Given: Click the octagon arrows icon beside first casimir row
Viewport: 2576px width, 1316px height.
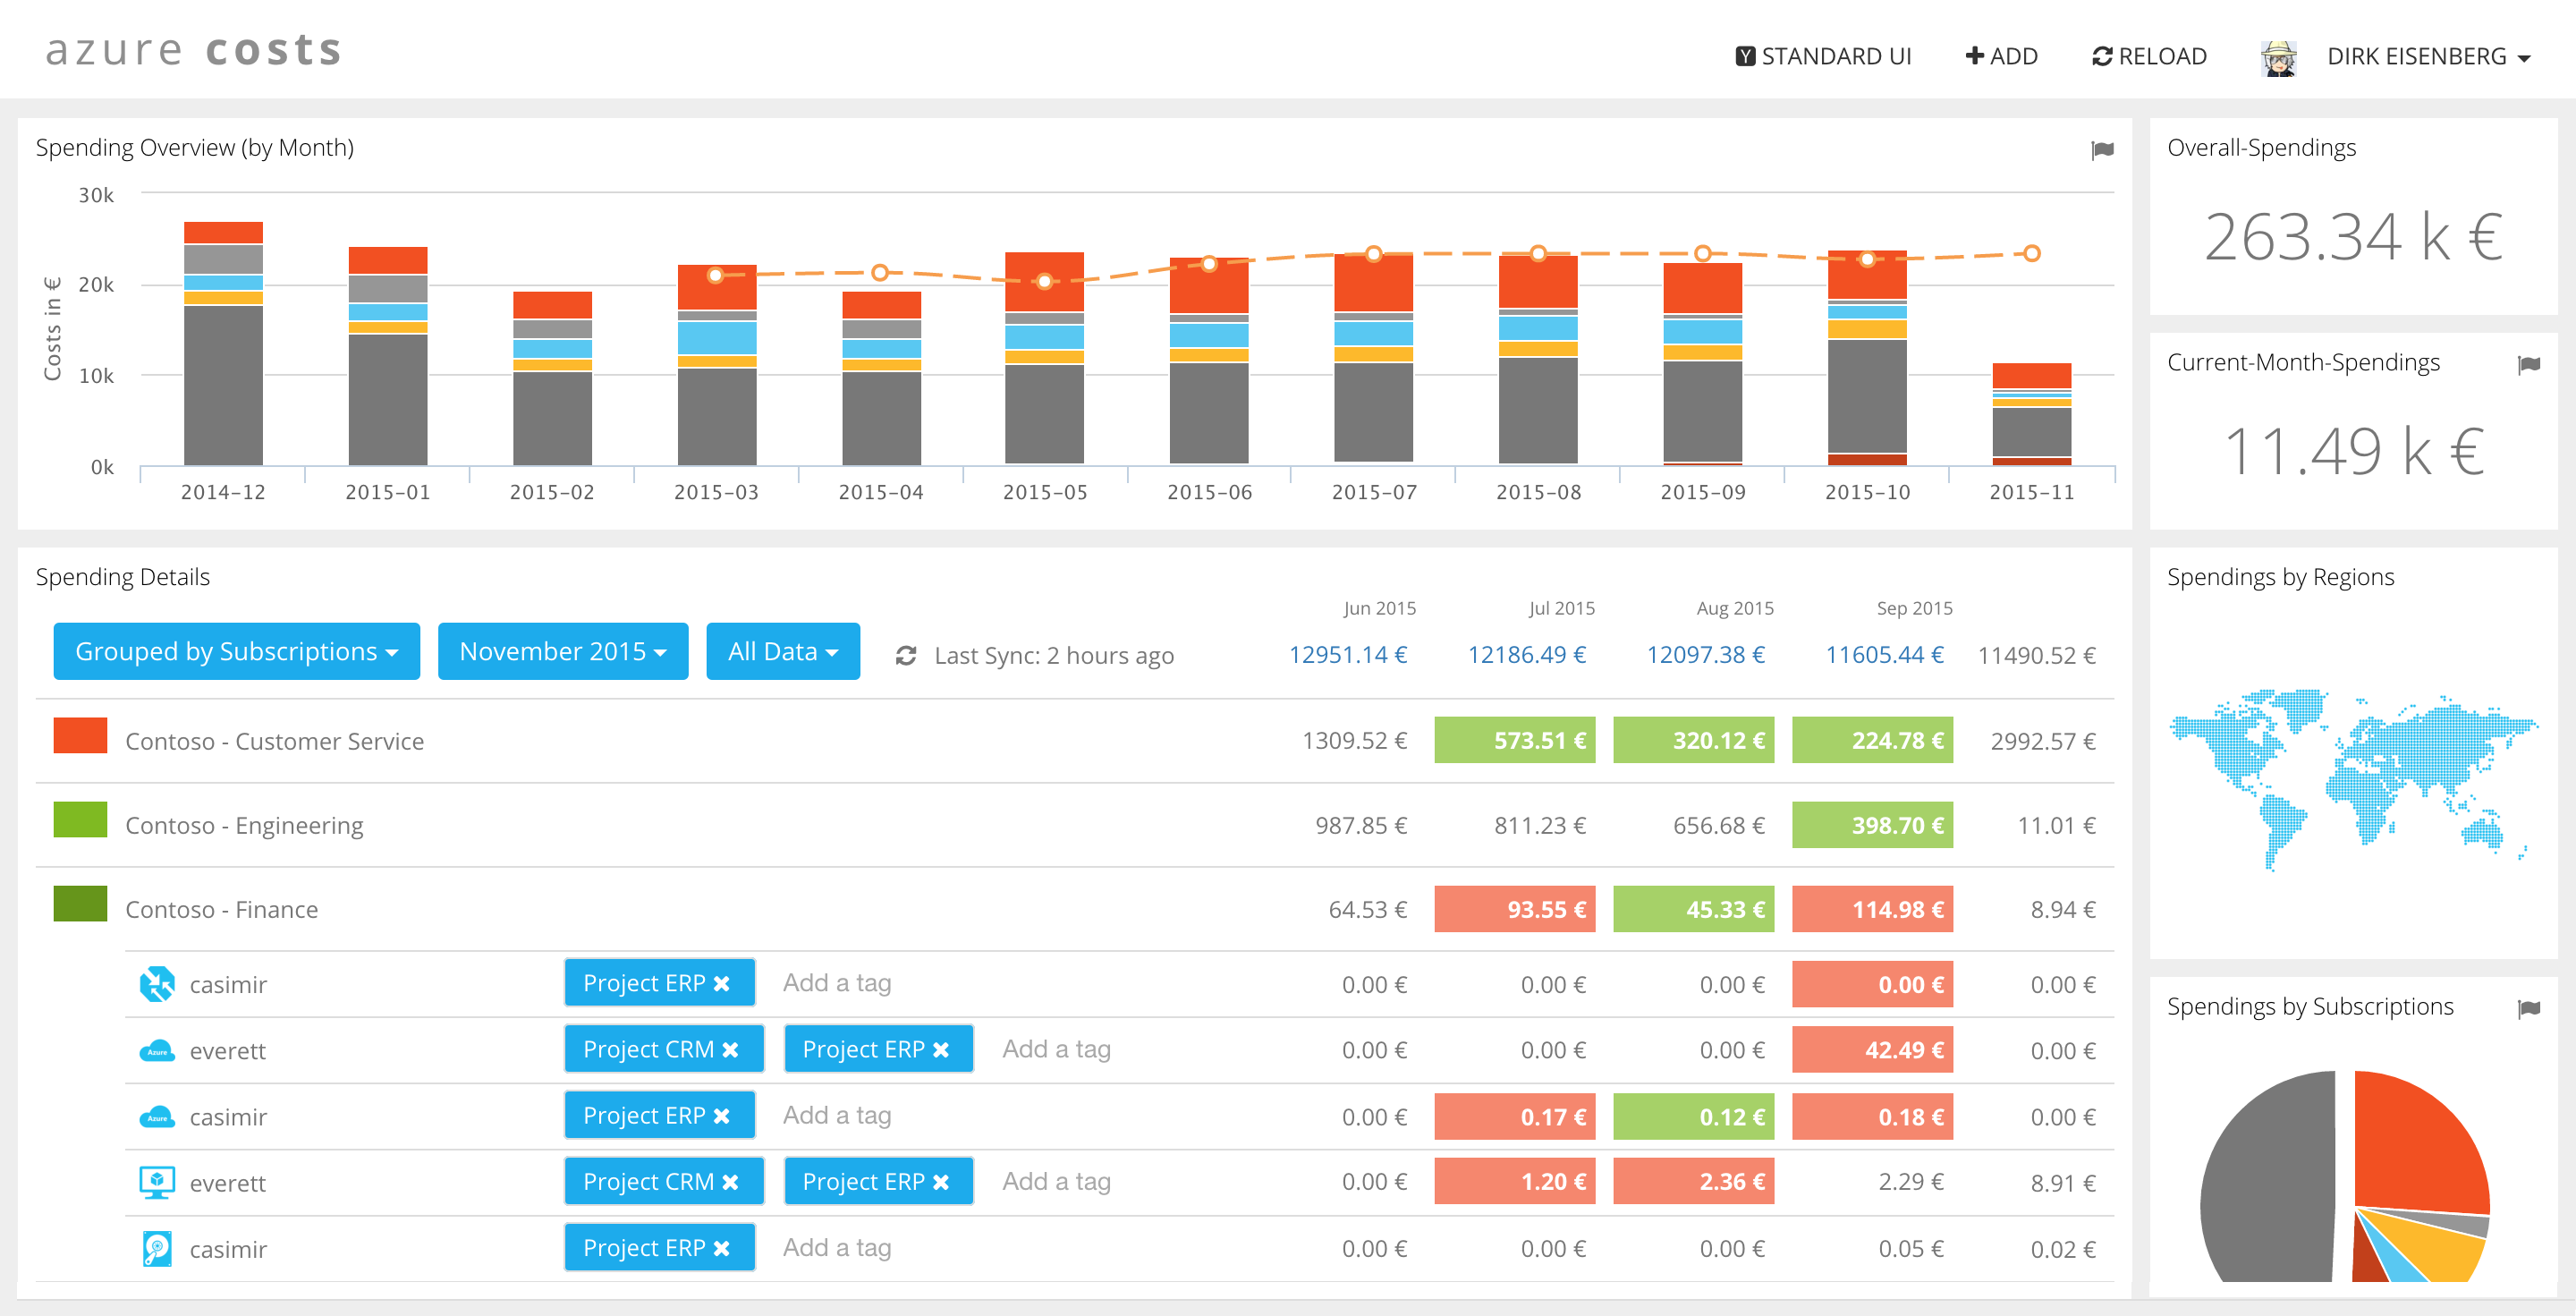Looking at the screenshot, I should pyautogui.click(x=158, y=983).
